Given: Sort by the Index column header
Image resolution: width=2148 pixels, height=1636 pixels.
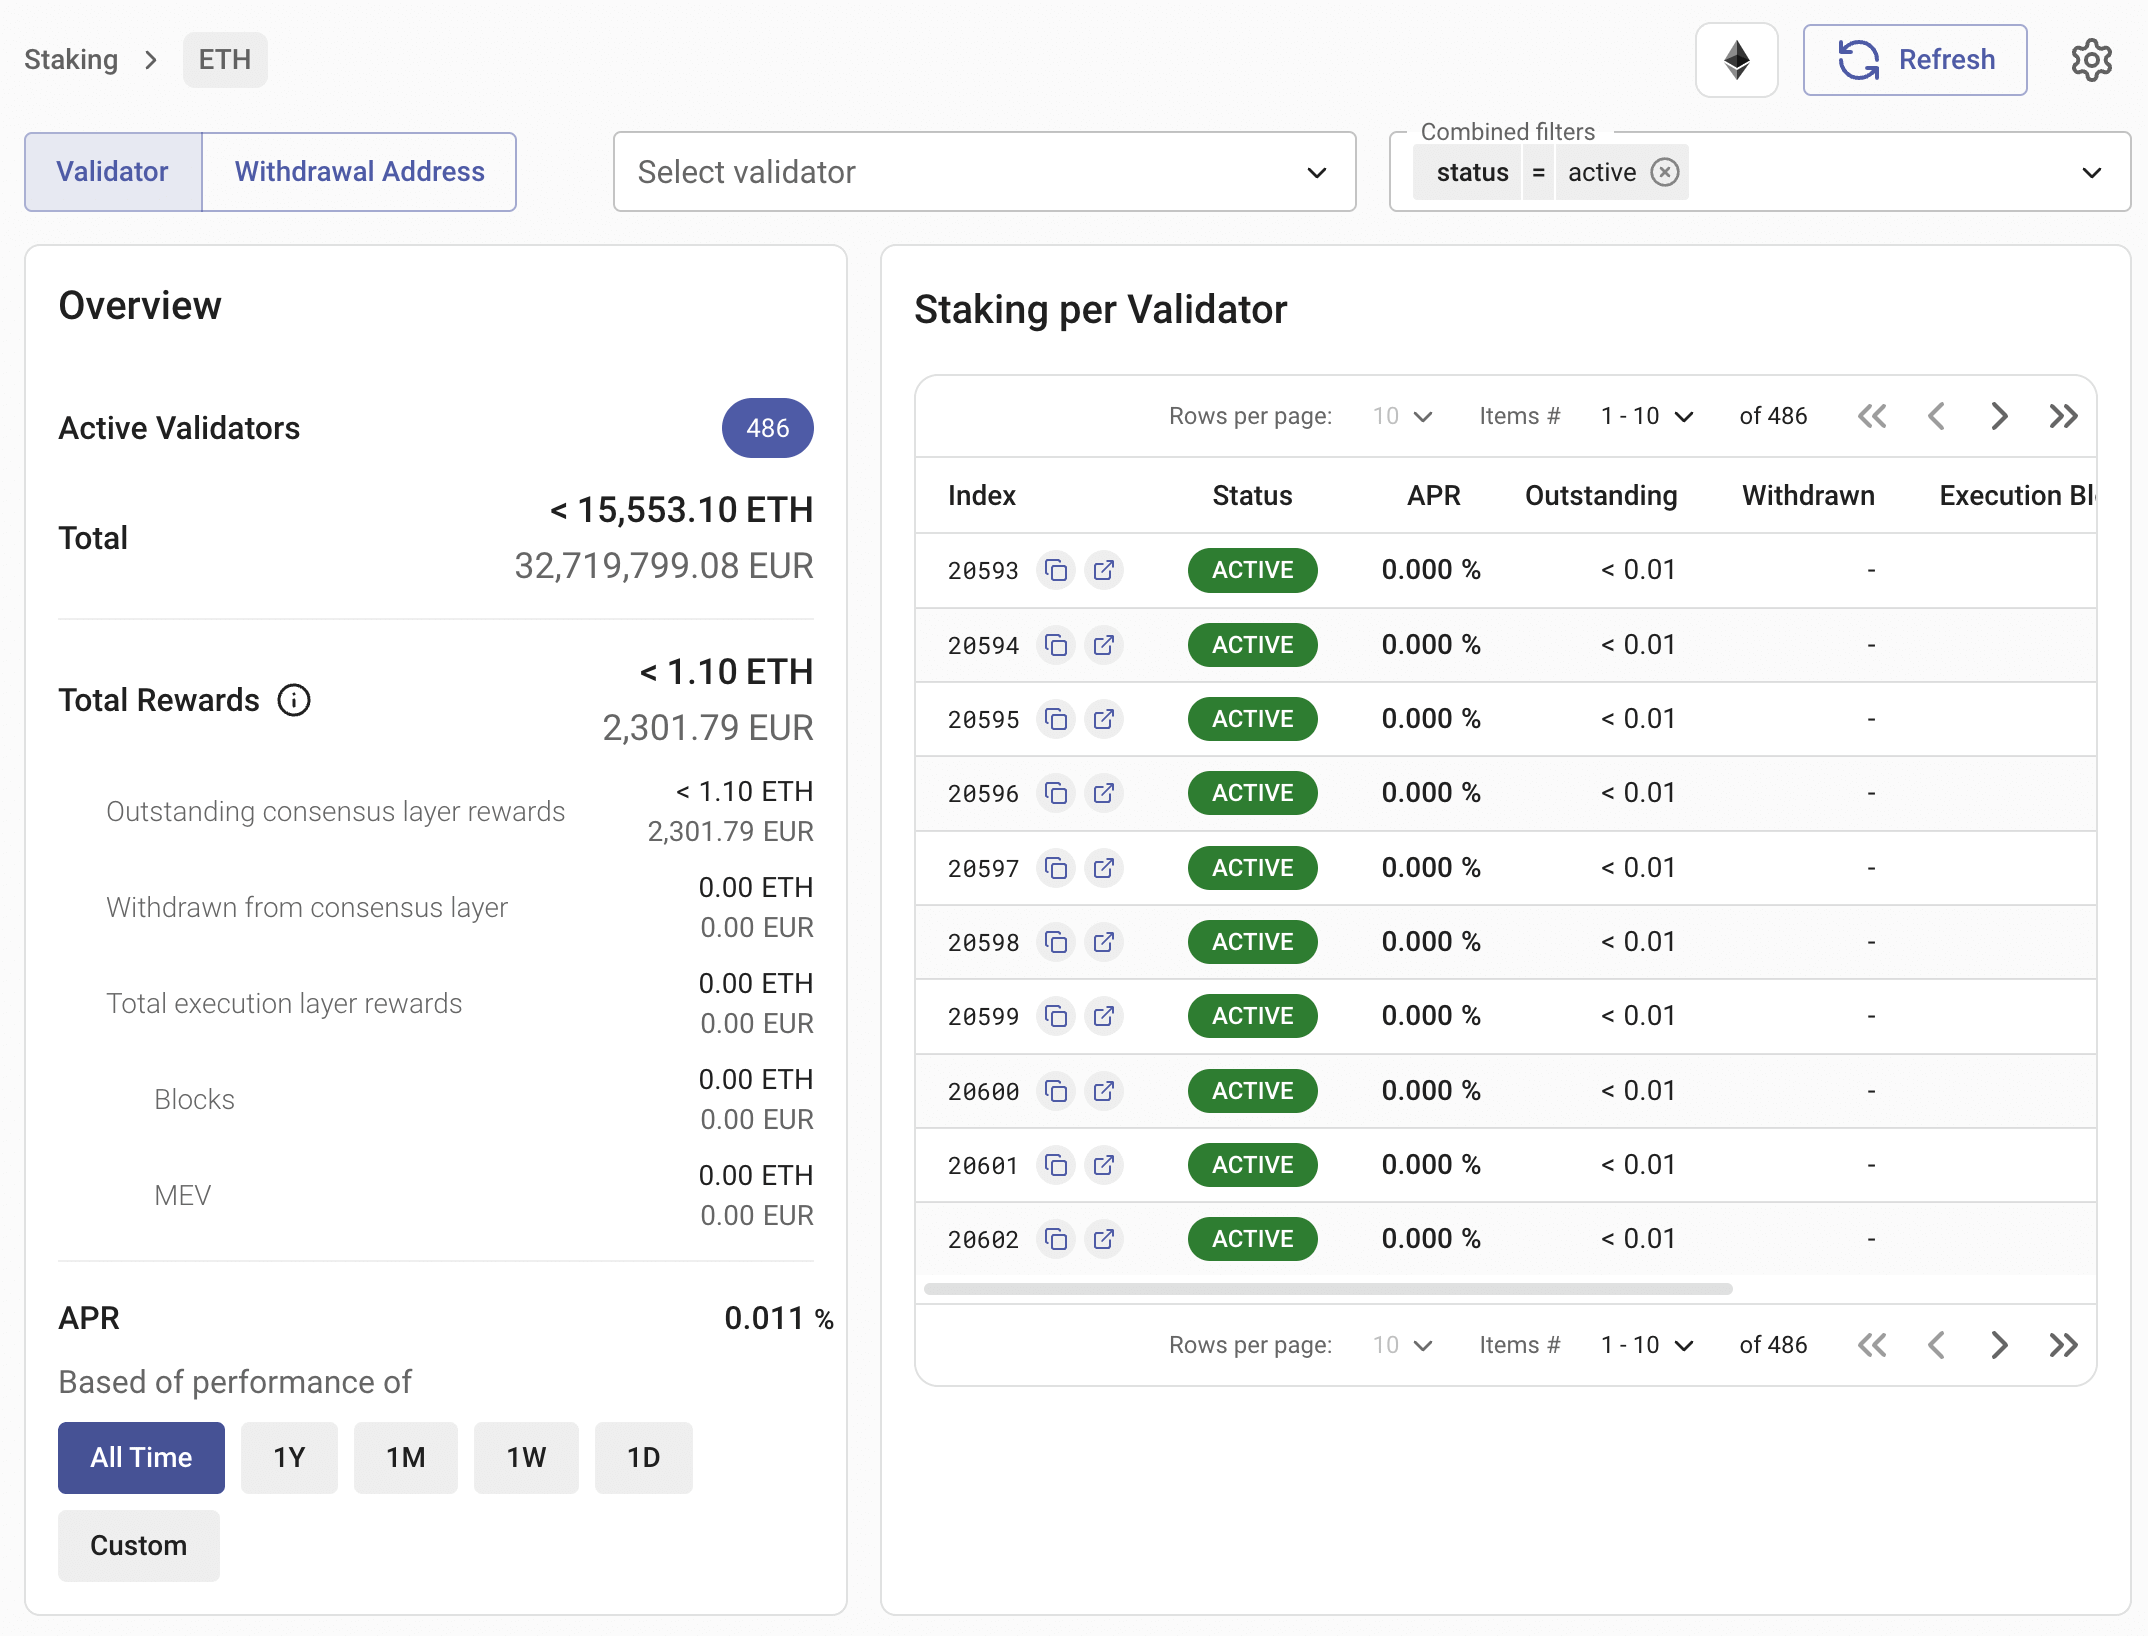Looking at the screenshot, I should [x=982, y=496].
